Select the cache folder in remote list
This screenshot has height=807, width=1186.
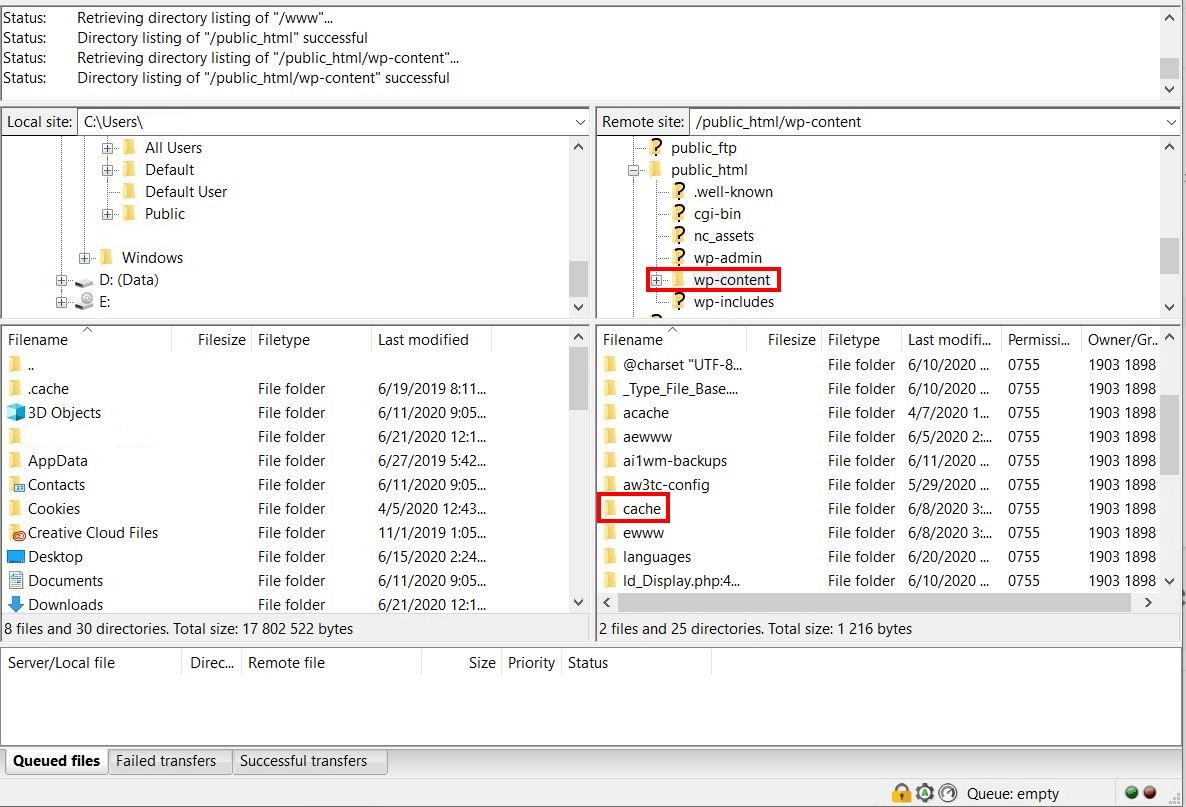click(x=641, y=509)
